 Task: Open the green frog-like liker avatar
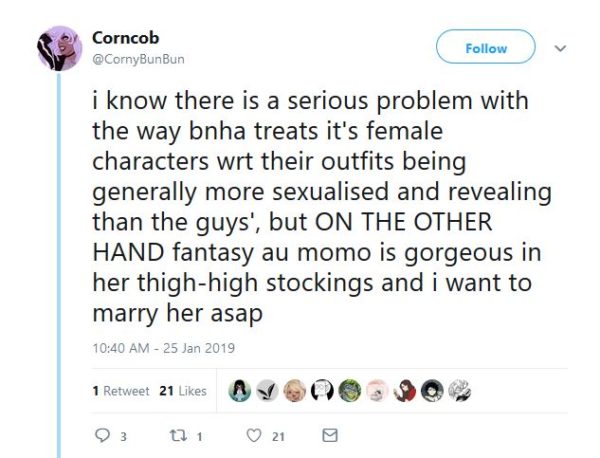coord(348,390)
